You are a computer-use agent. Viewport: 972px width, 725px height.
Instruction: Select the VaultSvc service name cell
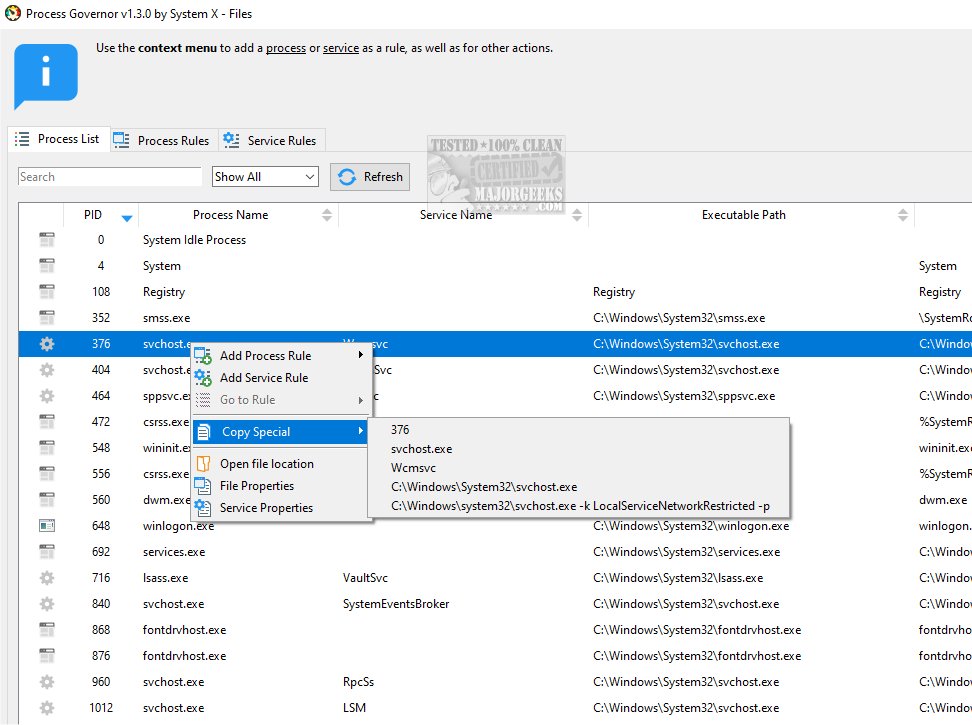tap(365, 578)
